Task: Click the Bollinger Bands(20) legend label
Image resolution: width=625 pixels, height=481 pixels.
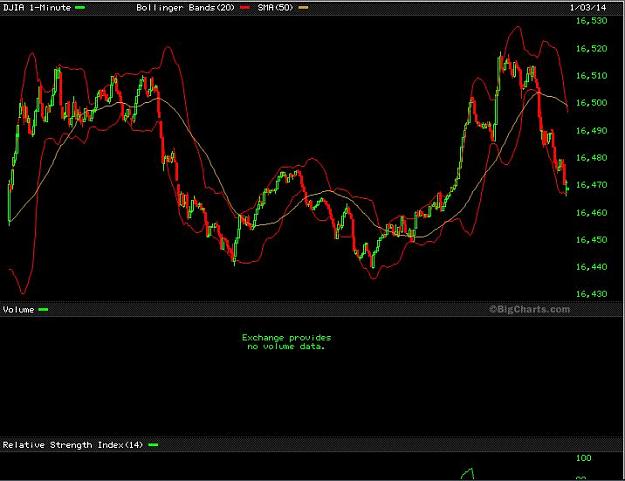Action: coord(185,8)
